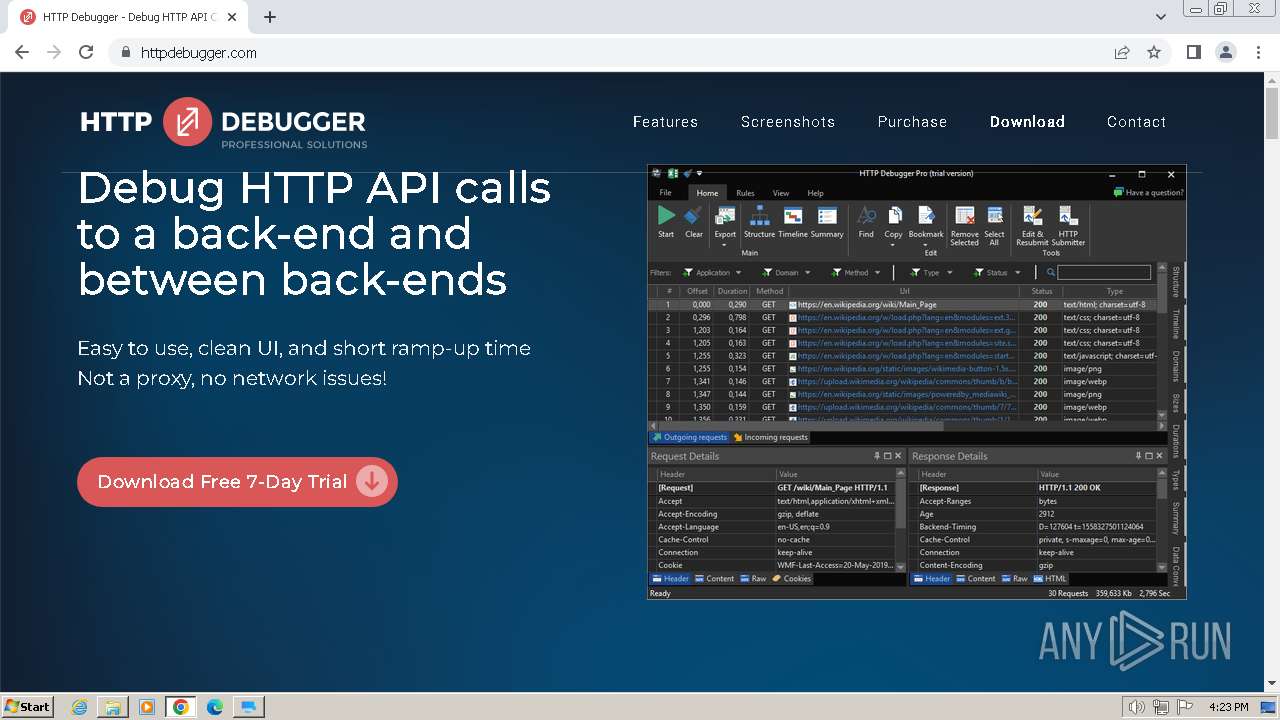Click the HTTP Debugger Pro screenshot image
This screenshot has height=720, width=1280.
[x=917, y=382]
